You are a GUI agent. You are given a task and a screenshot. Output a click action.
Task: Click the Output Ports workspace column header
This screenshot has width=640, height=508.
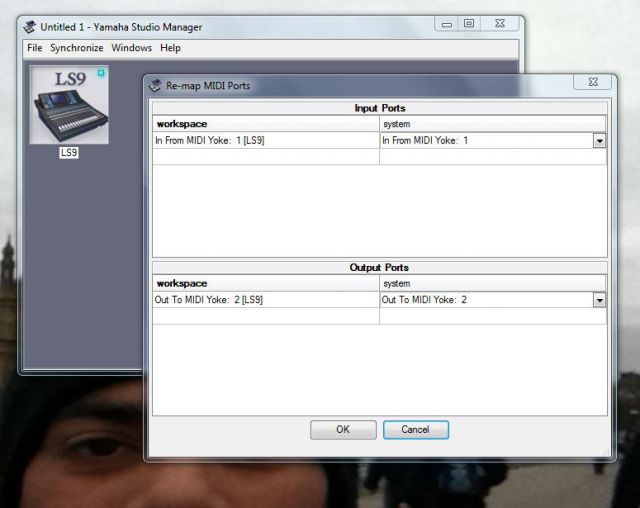point(266,283)
